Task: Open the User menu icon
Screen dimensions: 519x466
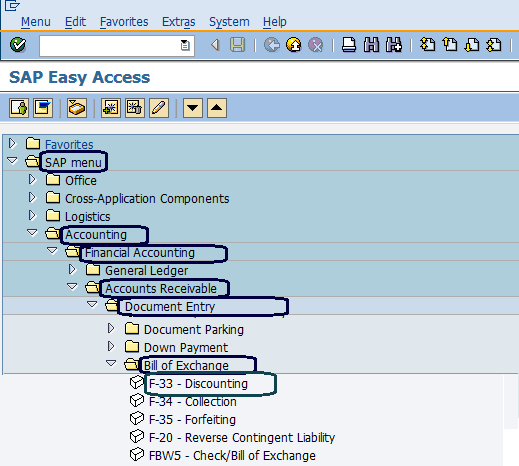Action: (x=19, y=108)
